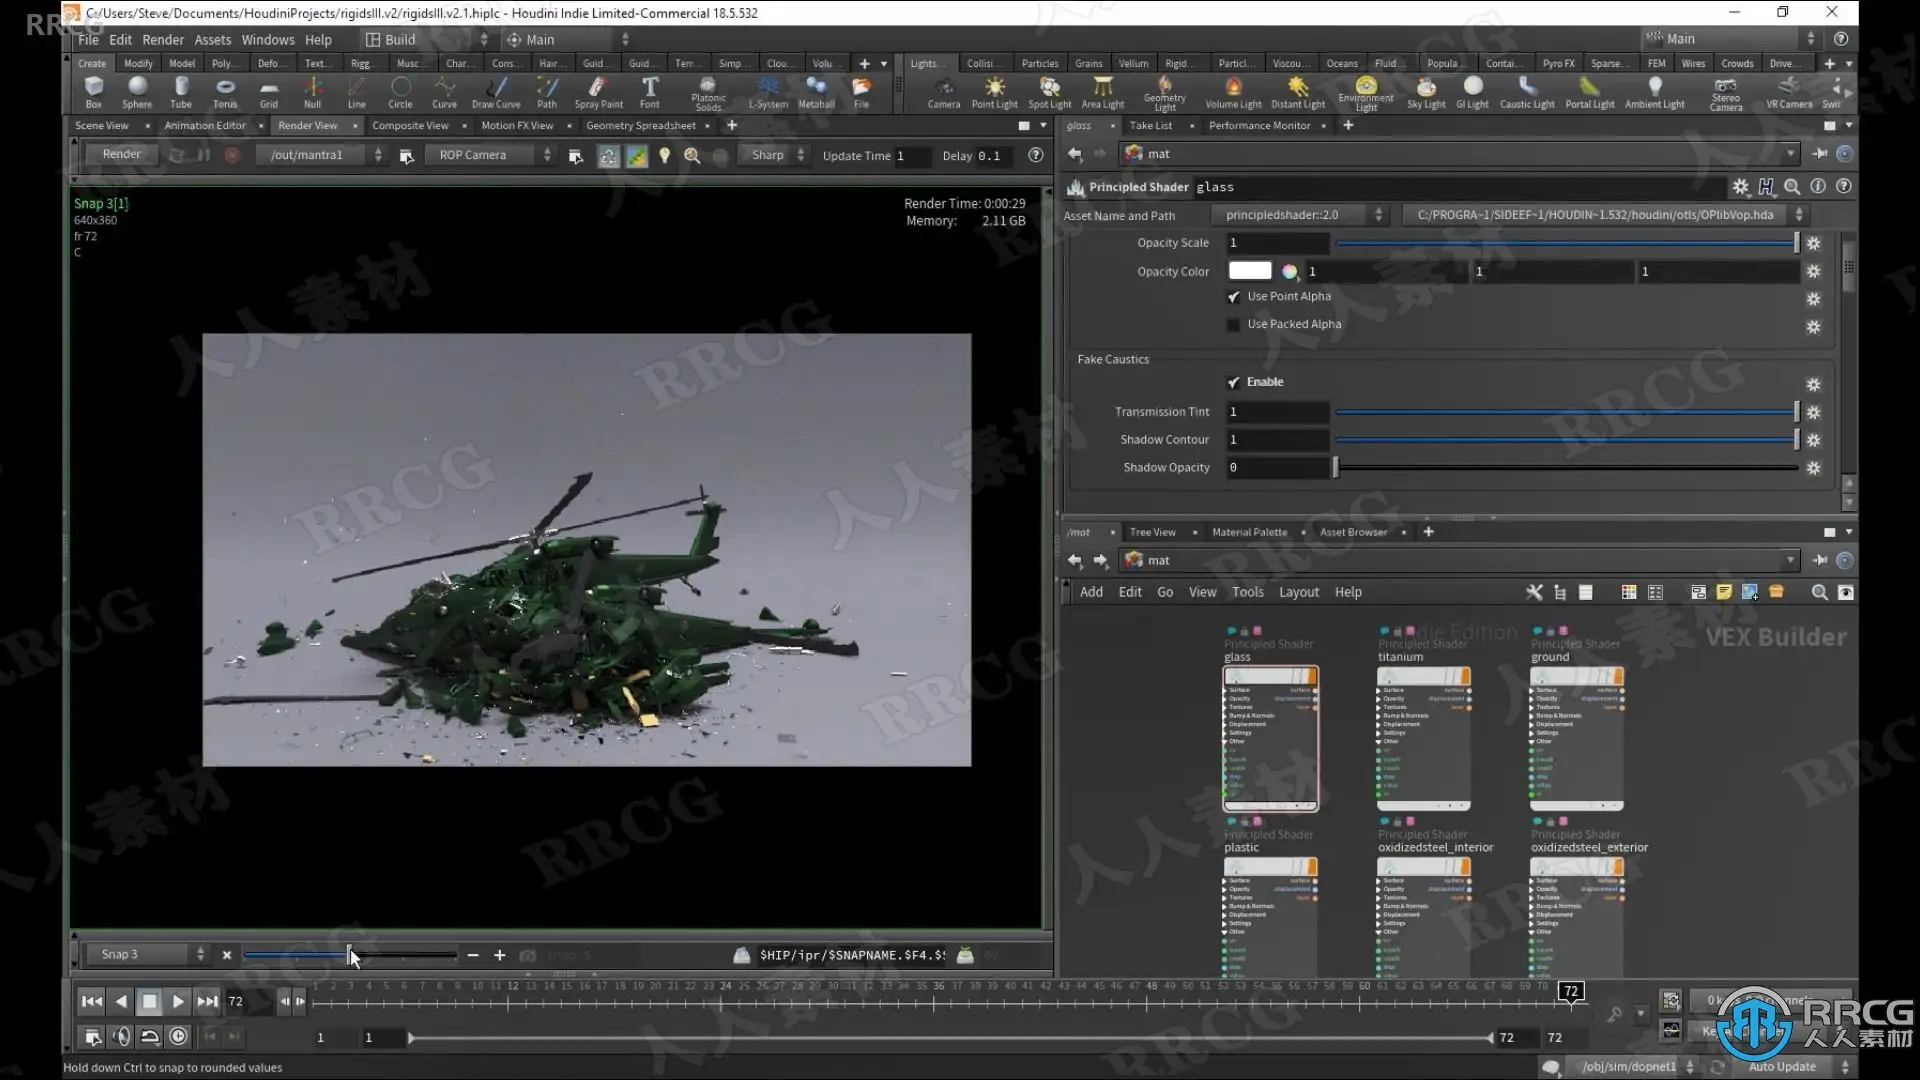The width and height of the screenshot is (1920, 1080).
Task: Click the Opacity Color white swatch
Action: 1249,271
